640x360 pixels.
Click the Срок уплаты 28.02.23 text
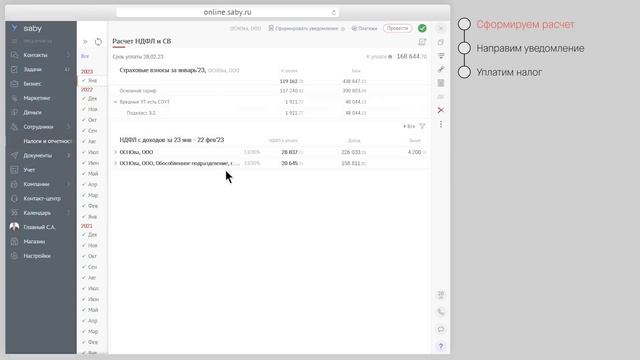138,57
